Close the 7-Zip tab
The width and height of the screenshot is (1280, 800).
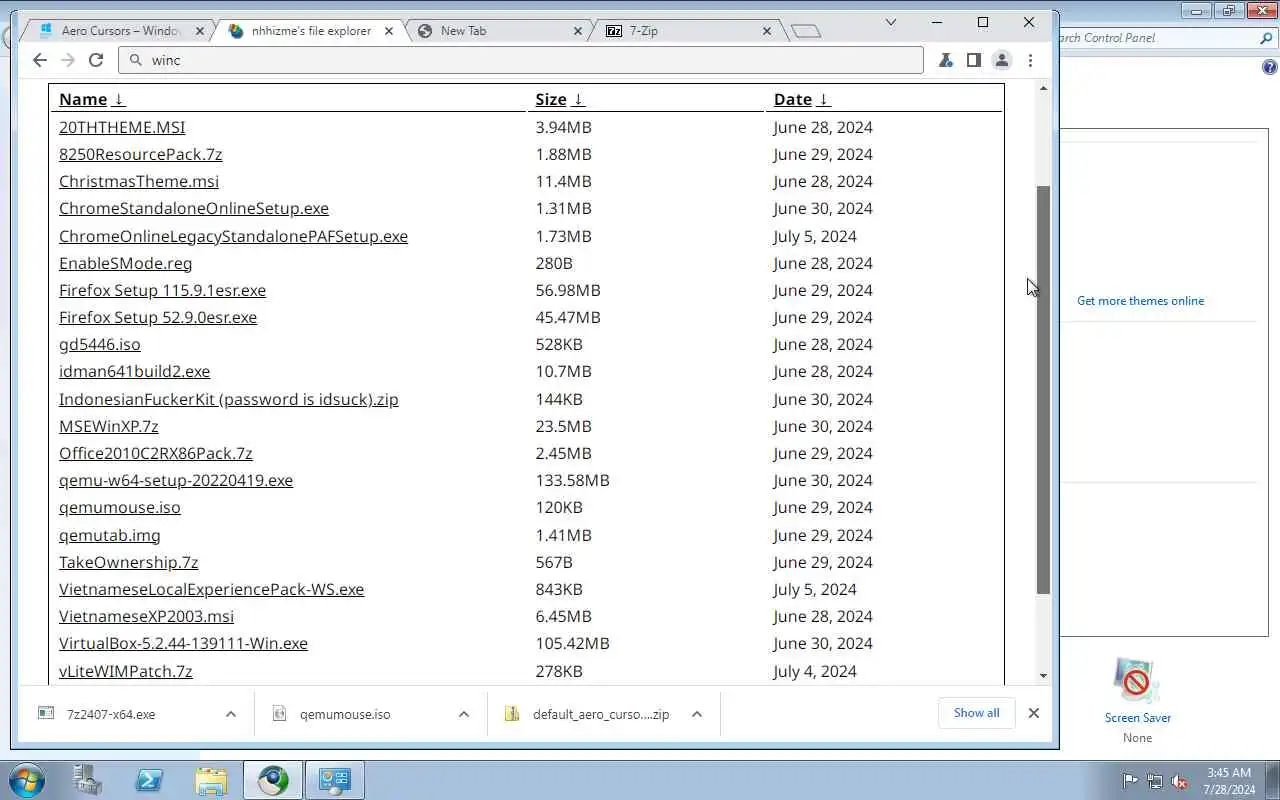(767, 31)
